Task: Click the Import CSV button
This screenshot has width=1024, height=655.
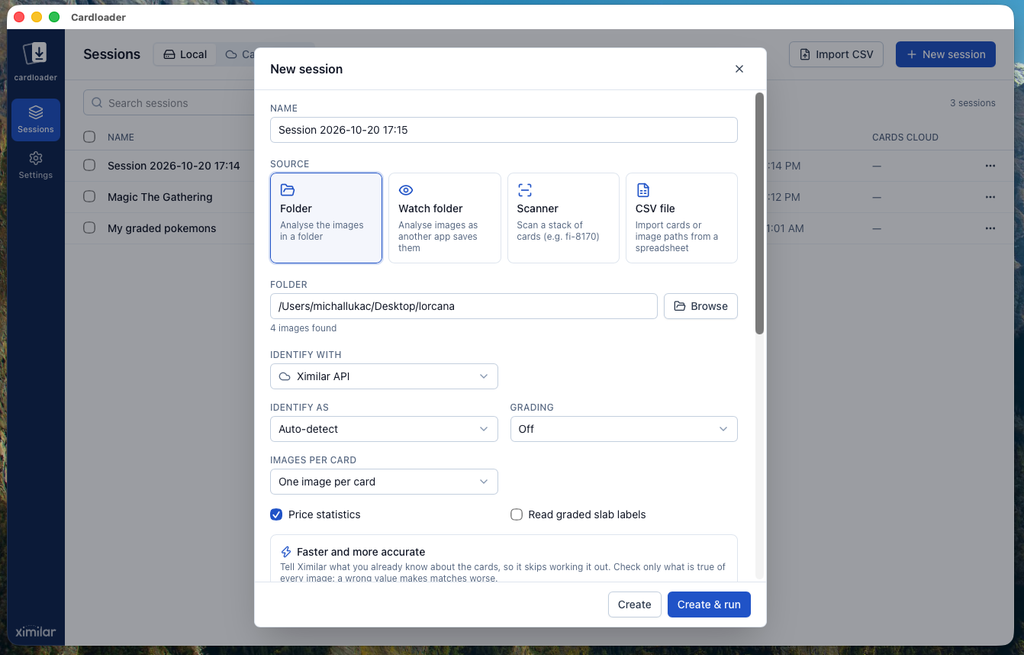Action: click(836, 54)
